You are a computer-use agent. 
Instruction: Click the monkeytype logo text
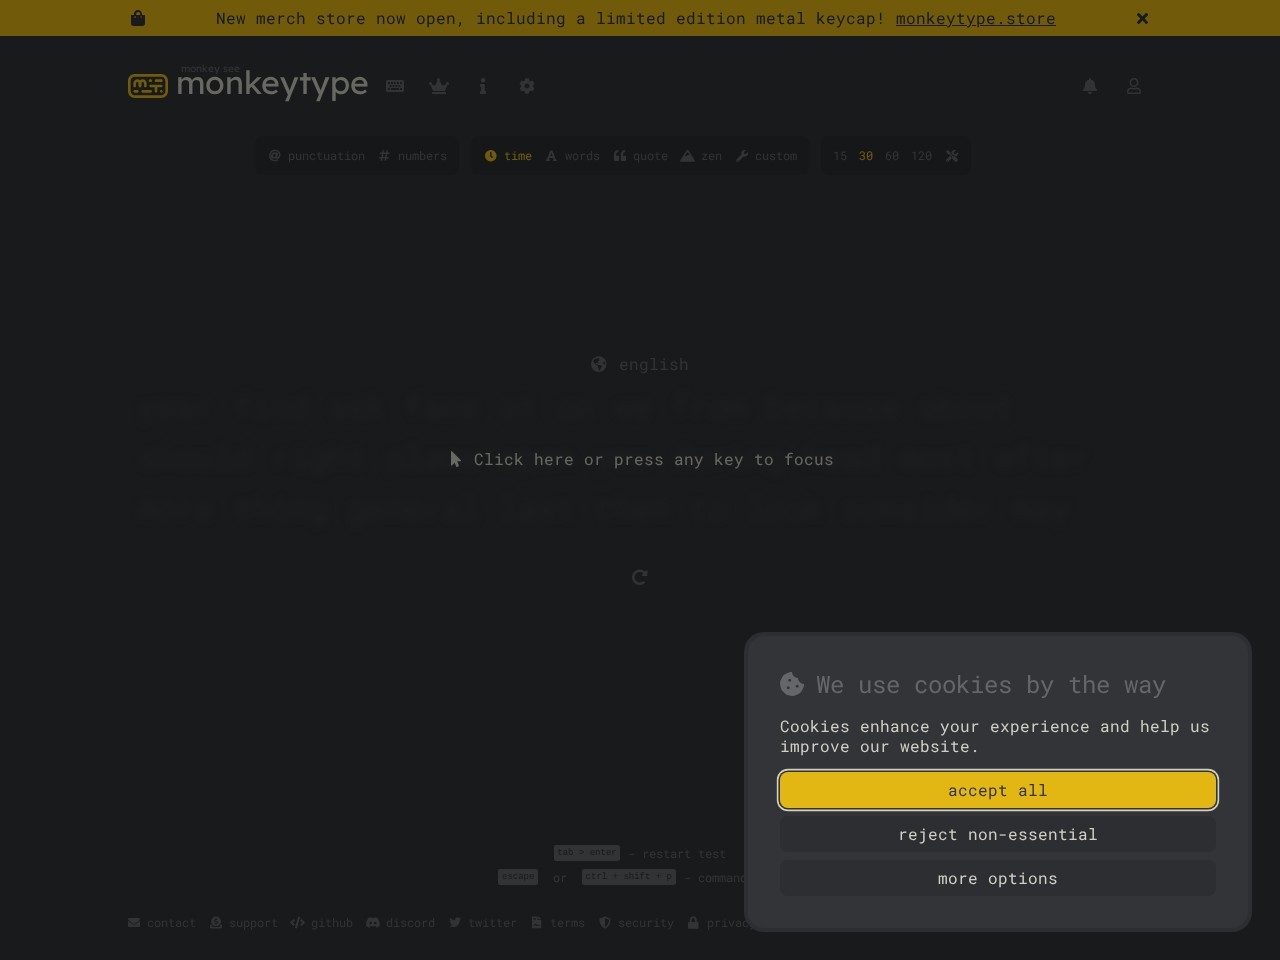272,84
